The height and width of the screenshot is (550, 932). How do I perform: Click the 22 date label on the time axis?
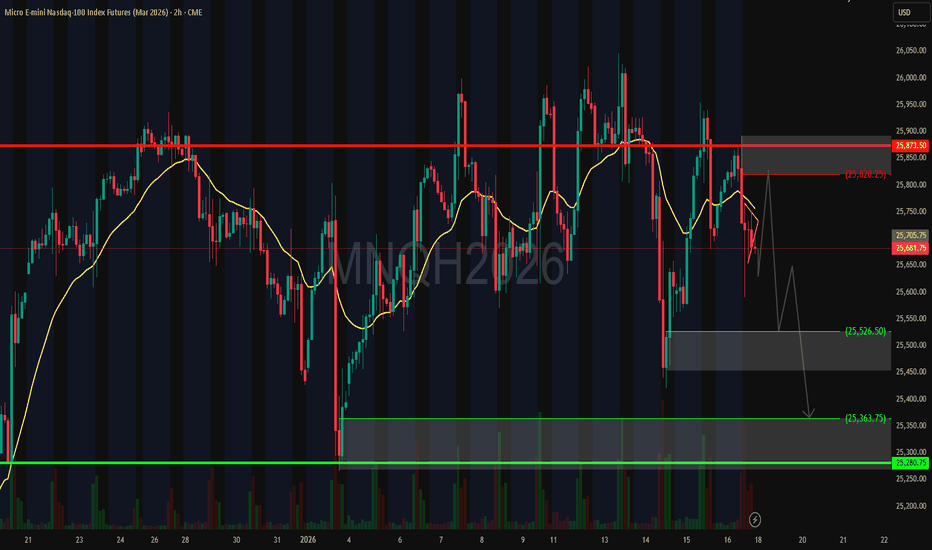[881, 540]
